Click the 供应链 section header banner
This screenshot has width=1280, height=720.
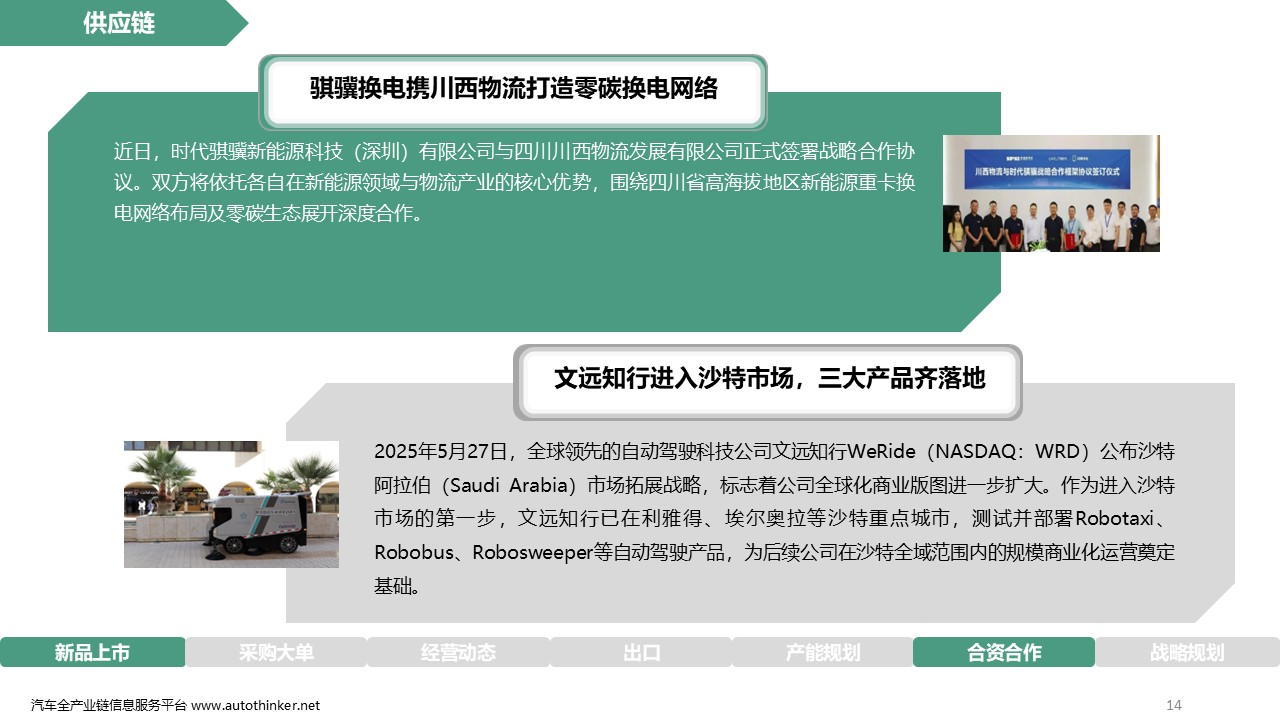click(x=119, y=23)
